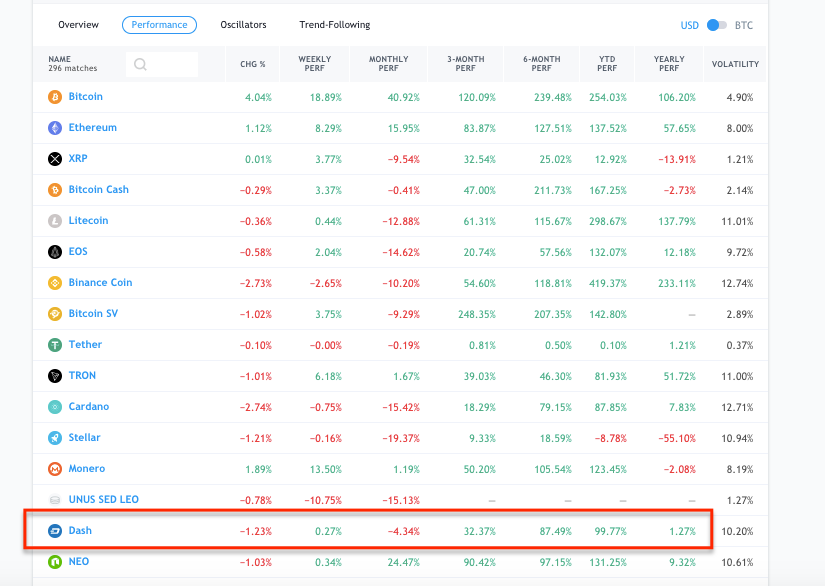Toggle the USD/BTC currency switch
Screen dimensions: 825x586
716,25
